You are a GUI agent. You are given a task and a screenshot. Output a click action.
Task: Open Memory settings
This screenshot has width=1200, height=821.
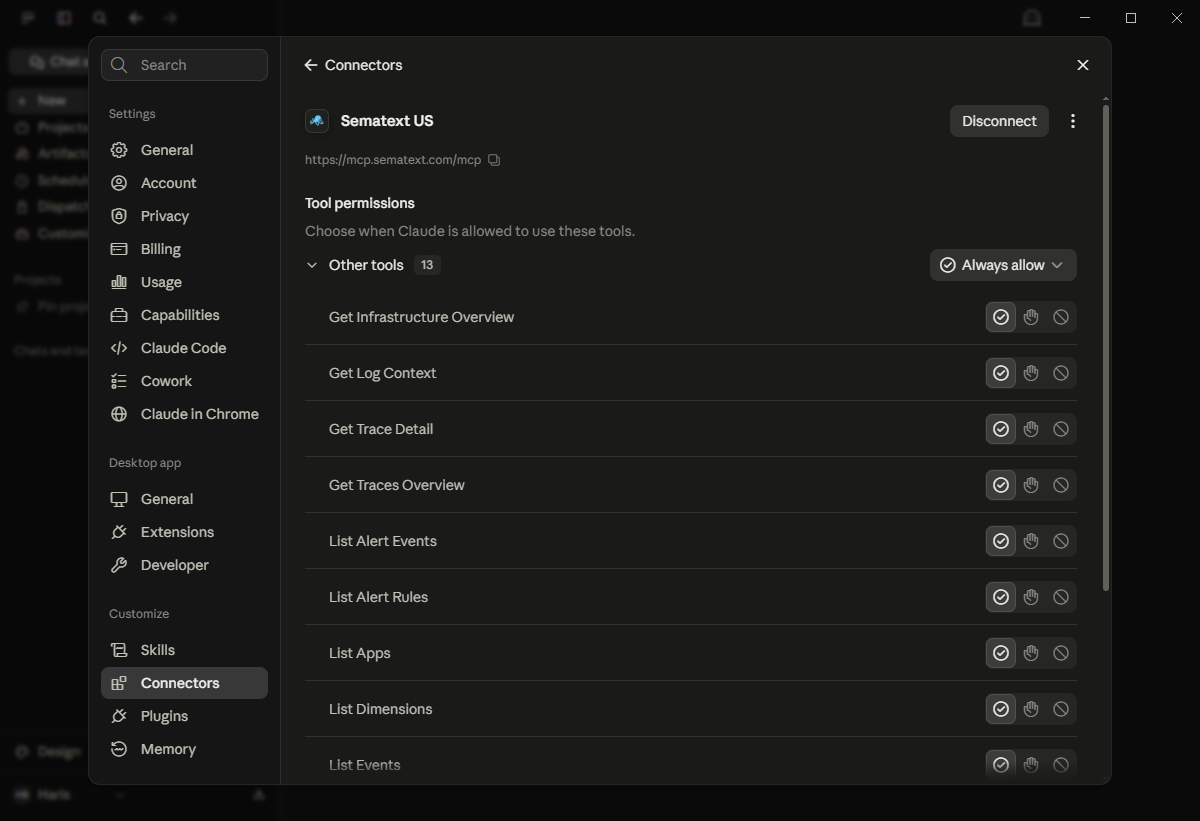click(184, 749)
